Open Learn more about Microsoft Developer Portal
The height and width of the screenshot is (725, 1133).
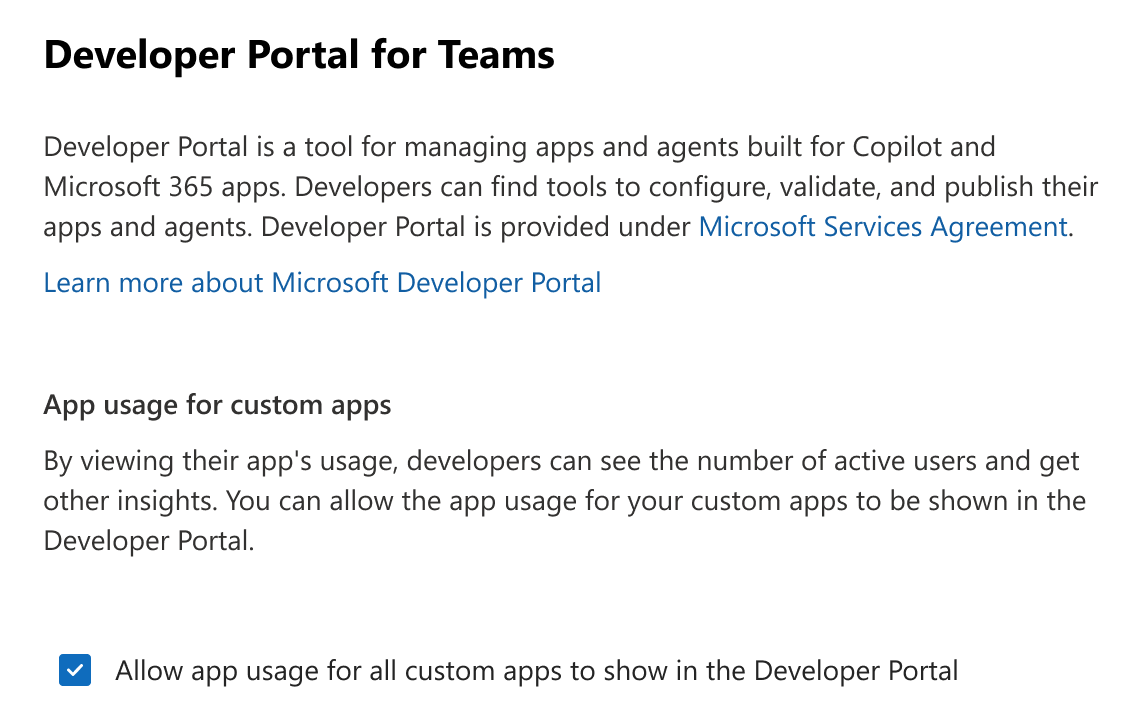click(322, 283)
